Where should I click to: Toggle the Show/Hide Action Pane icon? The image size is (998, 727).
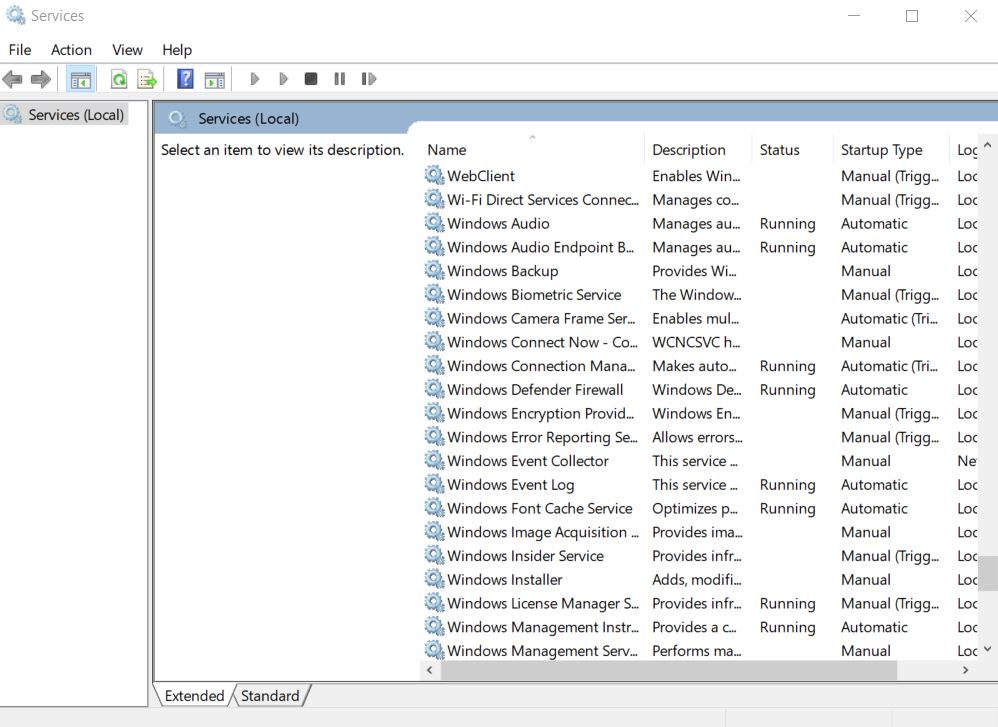click(214, 80)
